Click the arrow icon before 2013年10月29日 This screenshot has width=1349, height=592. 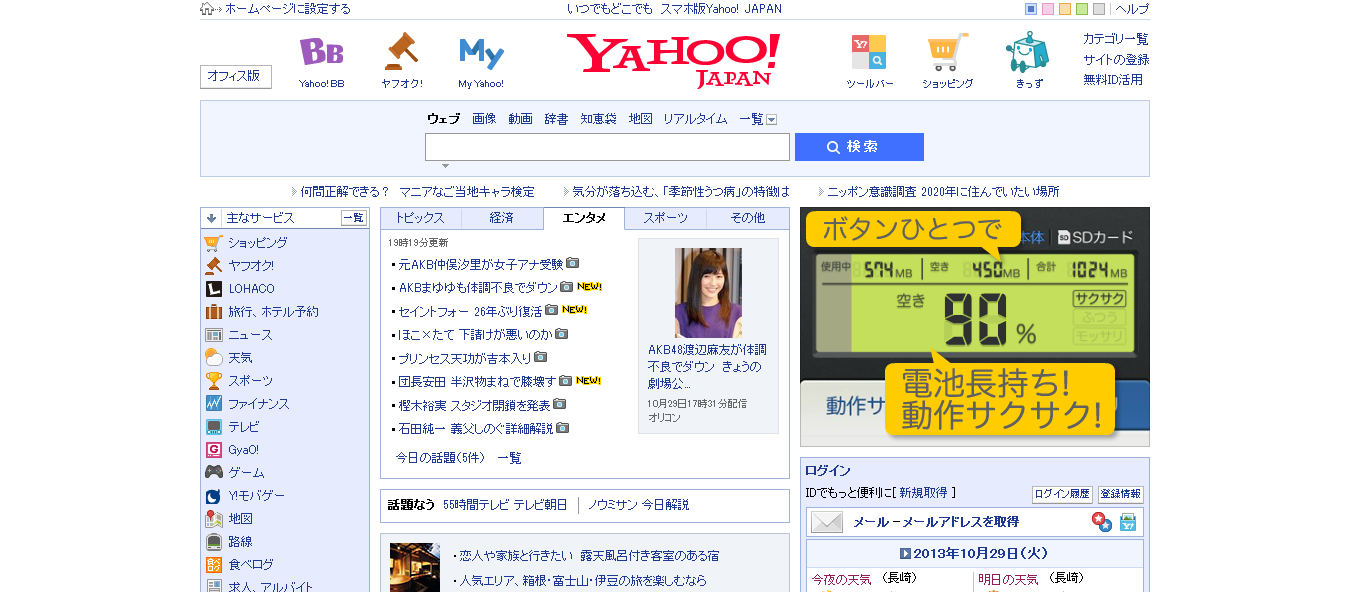(904, 553)
